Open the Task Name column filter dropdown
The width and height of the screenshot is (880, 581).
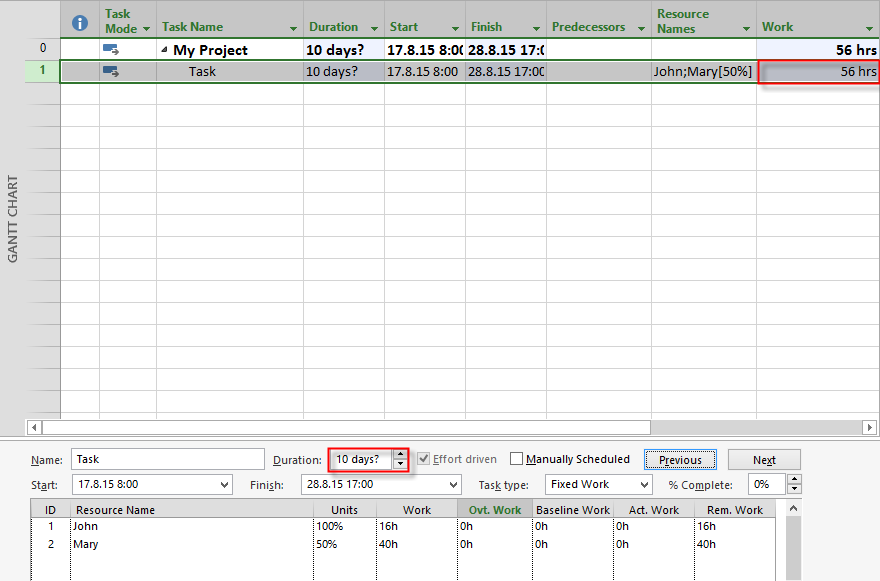(x=293, y=28)
